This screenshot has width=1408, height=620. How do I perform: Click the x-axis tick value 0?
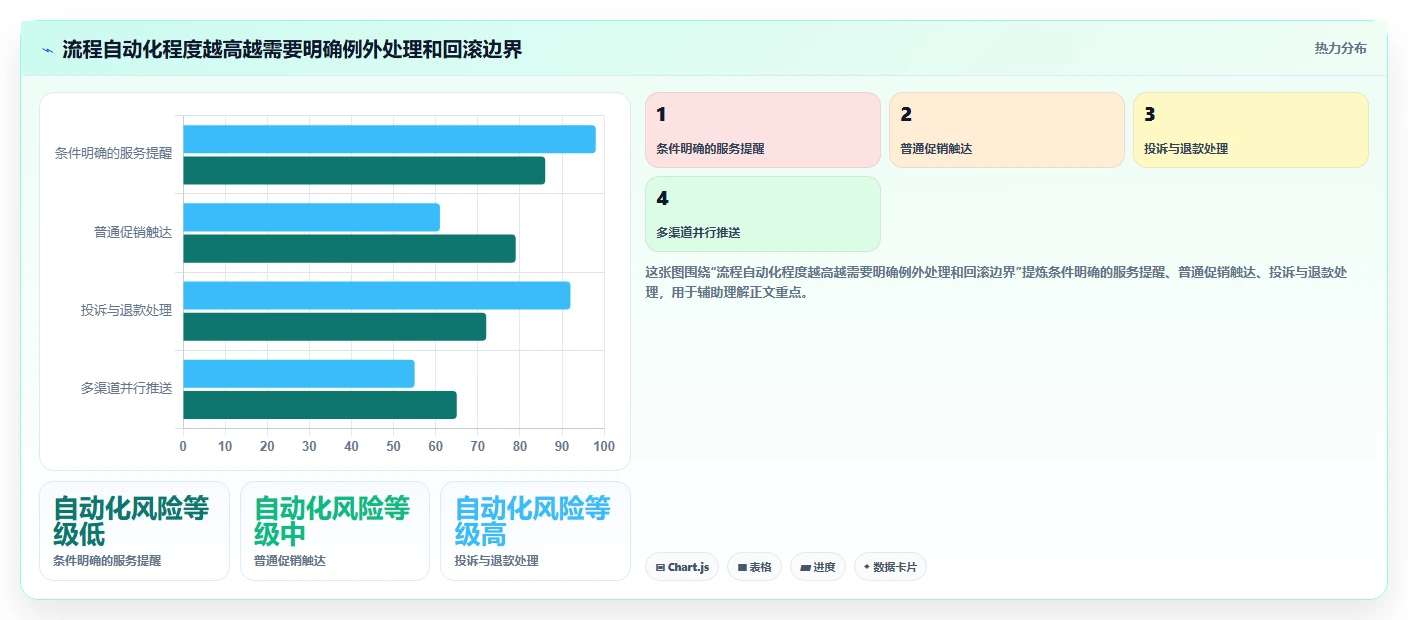coord(183,446)
